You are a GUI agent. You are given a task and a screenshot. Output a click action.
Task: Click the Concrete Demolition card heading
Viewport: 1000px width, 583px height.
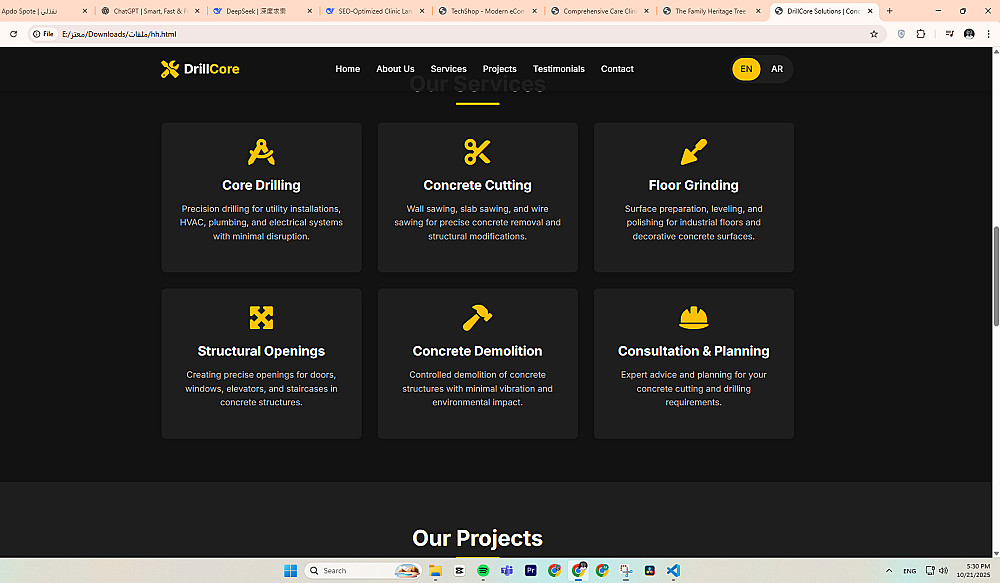[477, 351]
